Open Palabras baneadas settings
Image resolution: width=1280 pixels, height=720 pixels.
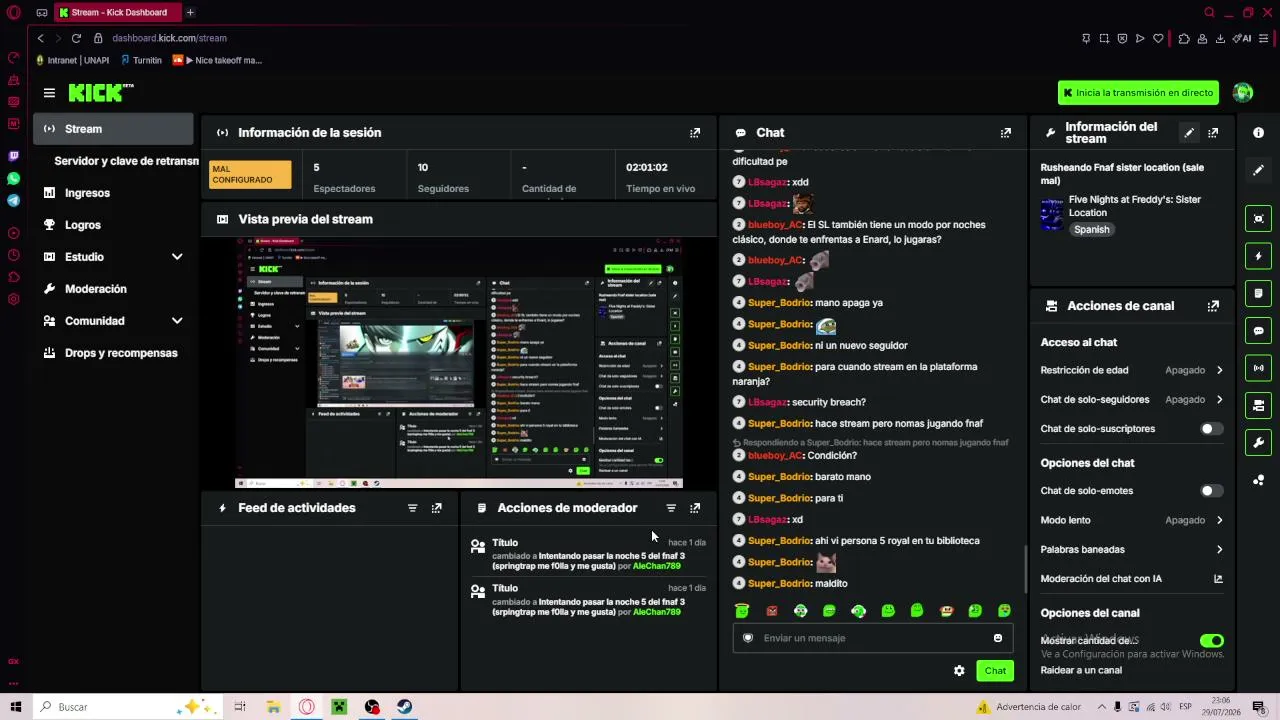[1131, 549]
